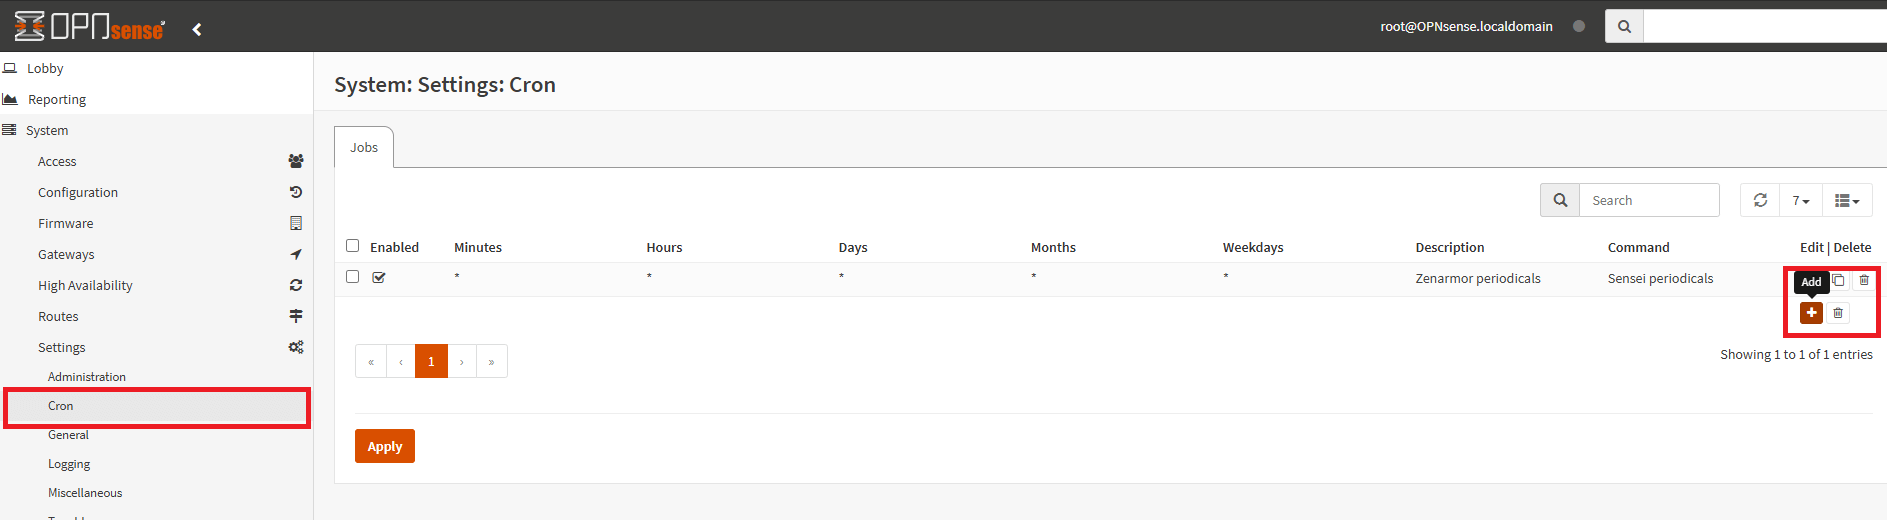Click the Configuration history icon

tap(296, 192)
